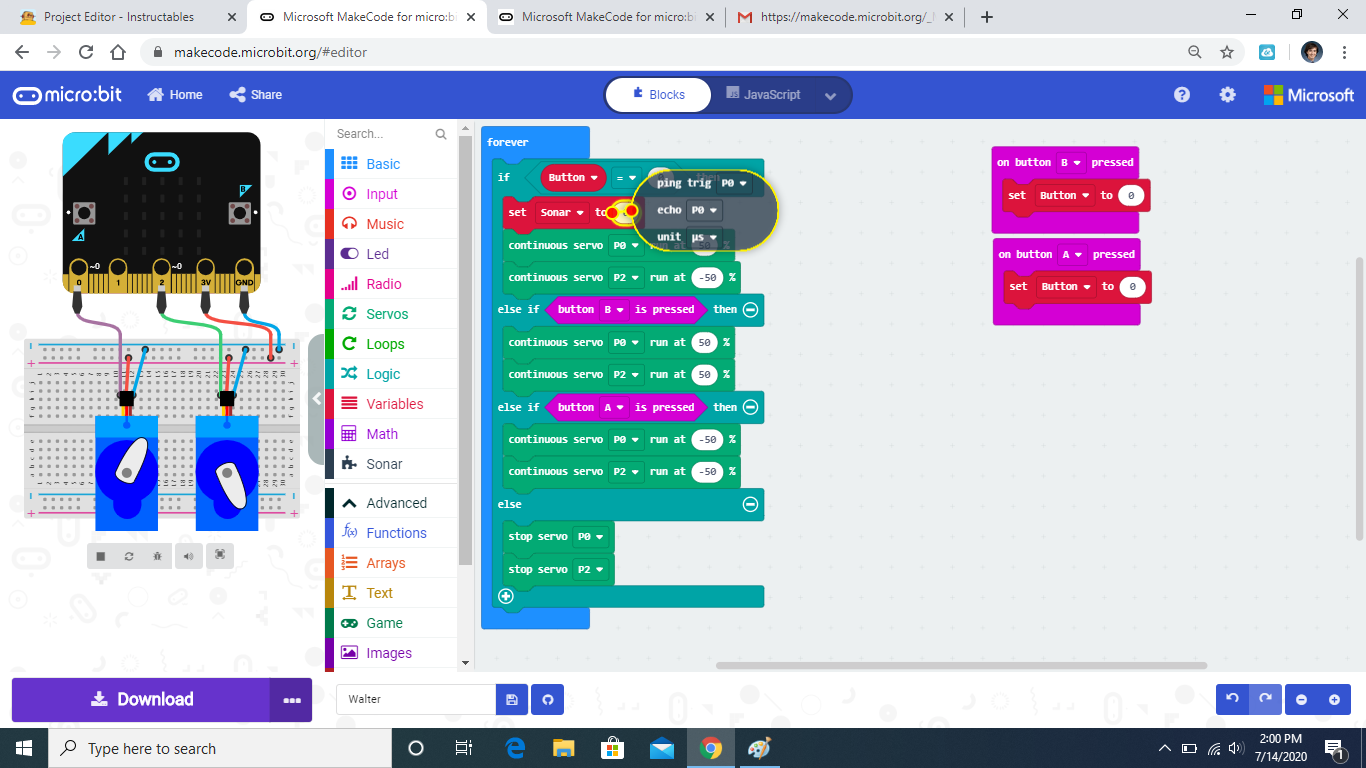
Task: Collapse the simulator panel arrow
Action: (317, 398)
